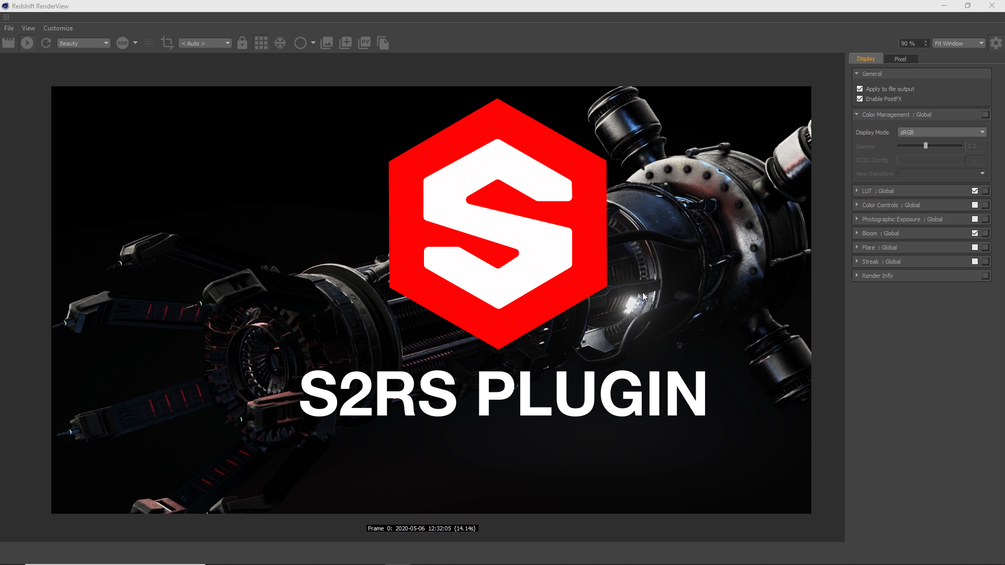Viewport: 1005px width, 565px height.
Task: Activate the crop region tool
Action: click(167, 43)
